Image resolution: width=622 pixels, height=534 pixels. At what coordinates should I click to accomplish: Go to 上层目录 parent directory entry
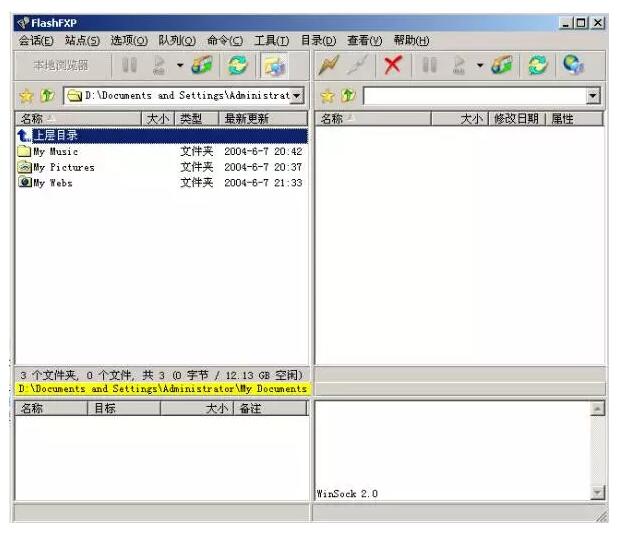pyautogui.click(x=55, y=135)
